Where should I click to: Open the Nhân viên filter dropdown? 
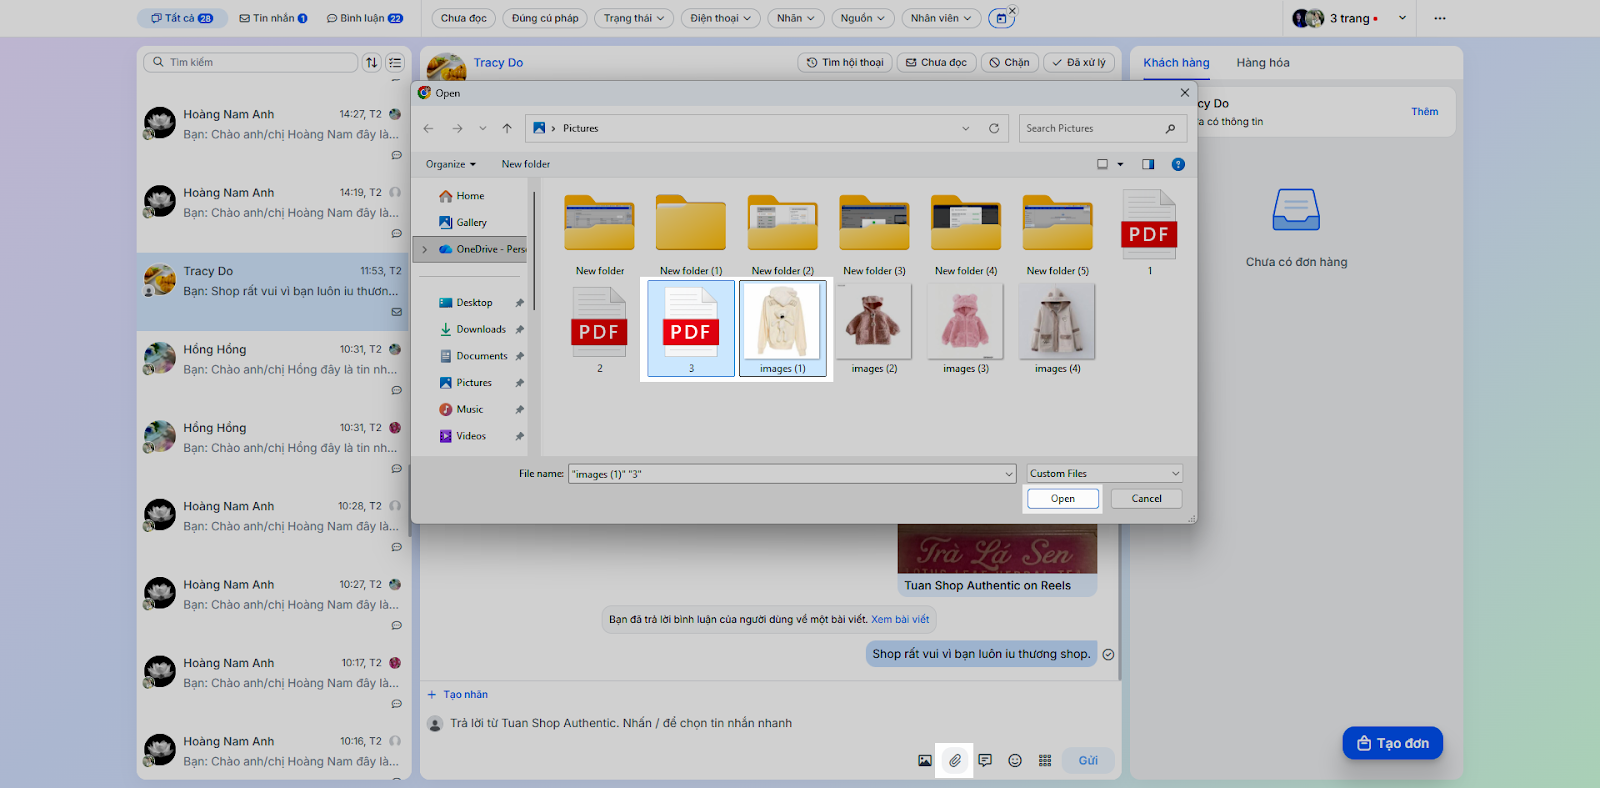[941, 18]
